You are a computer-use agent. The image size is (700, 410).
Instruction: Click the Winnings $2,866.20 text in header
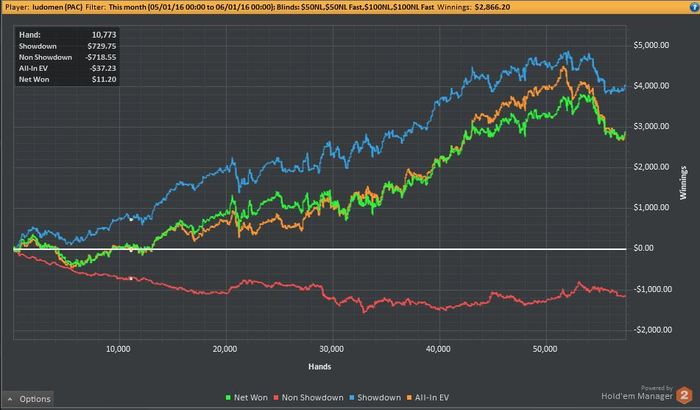(474, 7)
